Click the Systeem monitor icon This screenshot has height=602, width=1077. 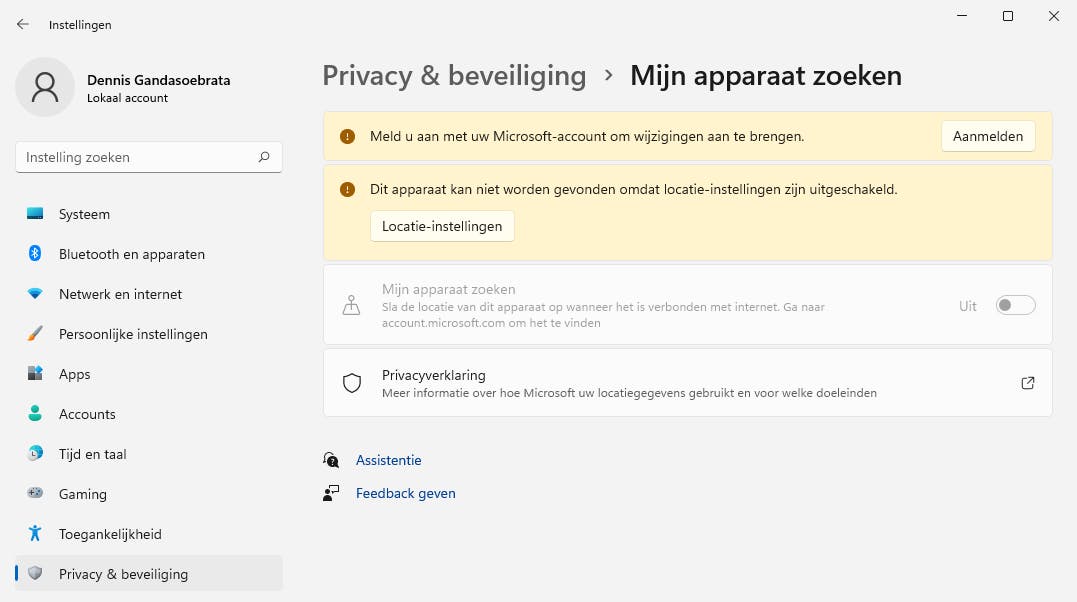click(x=35, y=214)
